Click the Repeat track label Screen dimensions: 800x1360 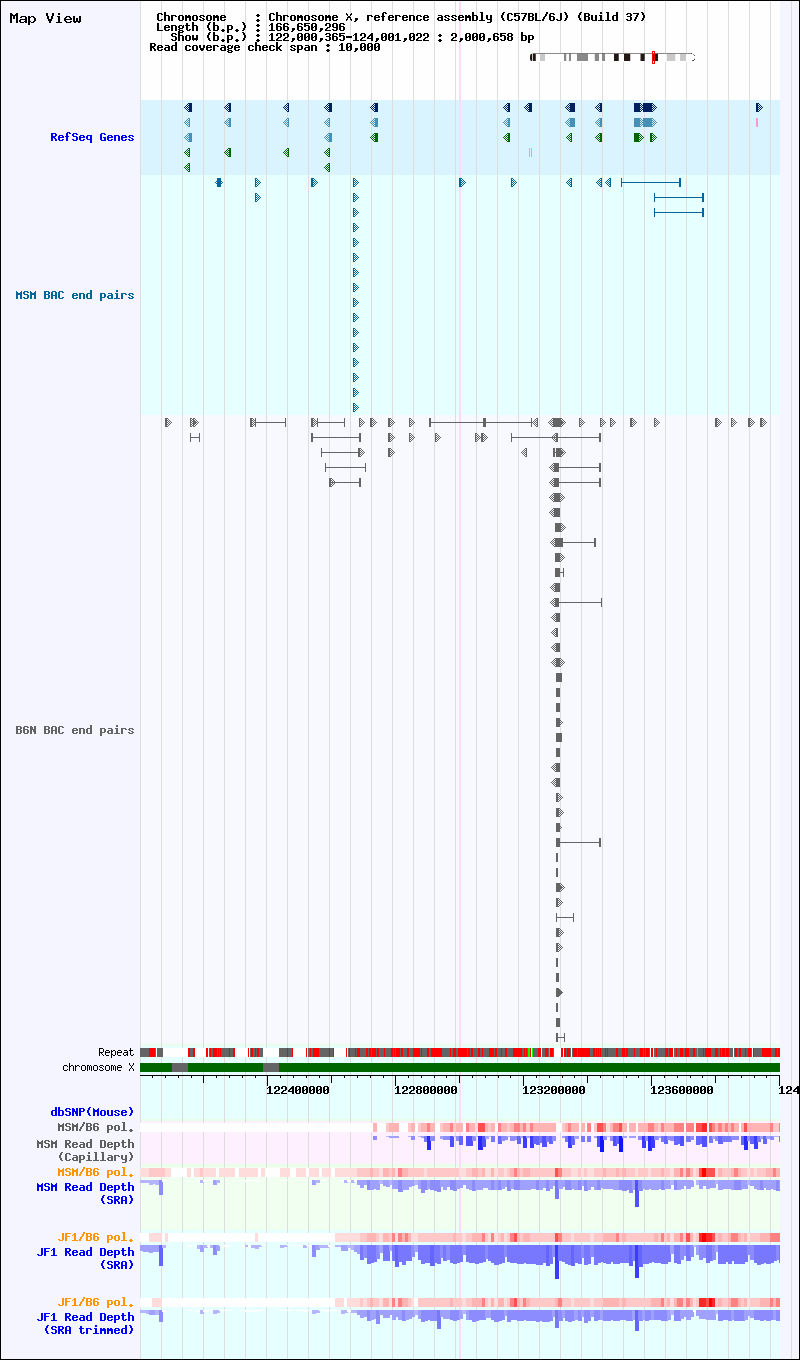(x=116, y=1052)
